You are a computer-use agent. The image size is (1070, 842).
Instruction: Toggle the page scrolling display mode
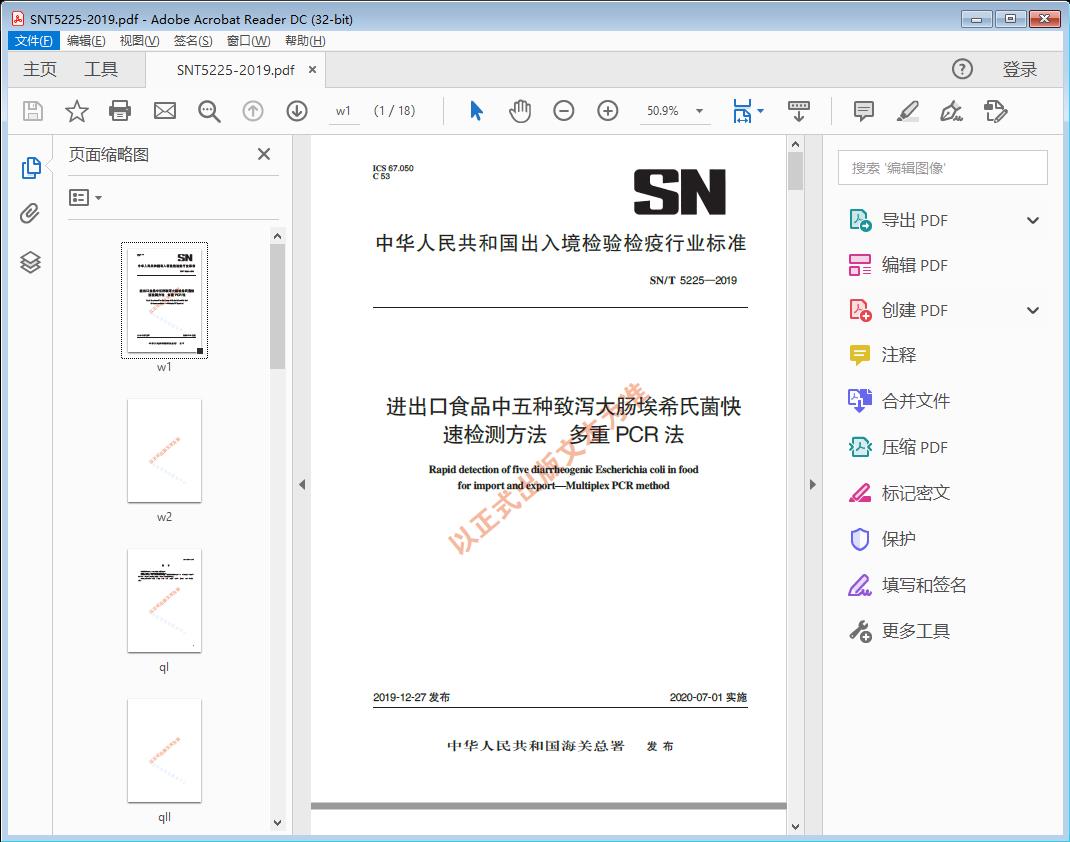pos(799,111)
